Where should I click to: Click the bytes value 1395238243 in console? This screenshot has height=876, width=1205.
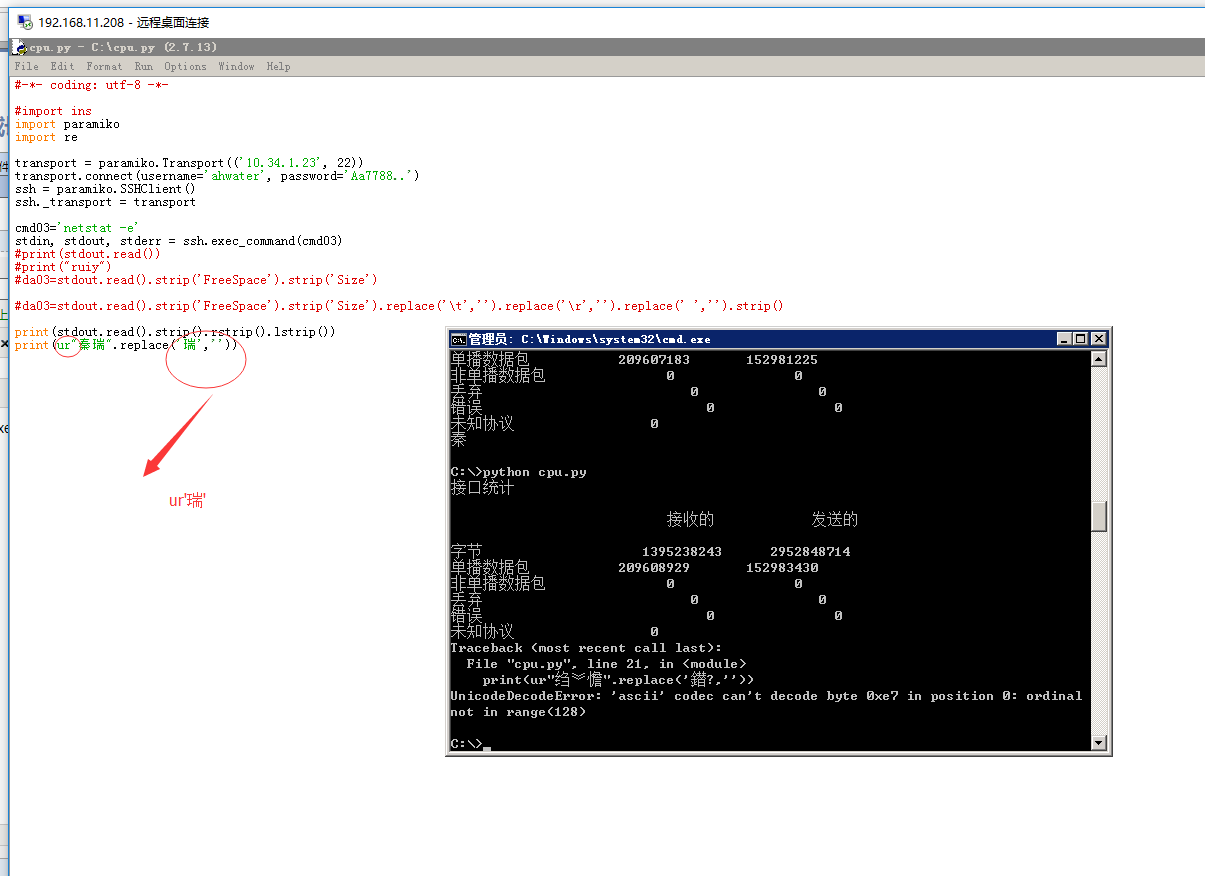[x=682, y=552]
